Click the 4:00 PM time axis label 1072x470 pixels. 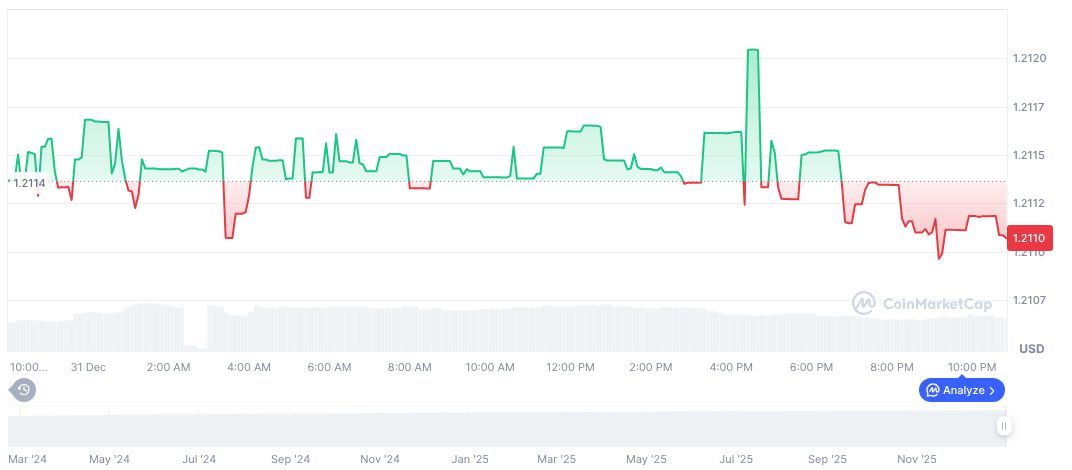[x=731, y=367]
